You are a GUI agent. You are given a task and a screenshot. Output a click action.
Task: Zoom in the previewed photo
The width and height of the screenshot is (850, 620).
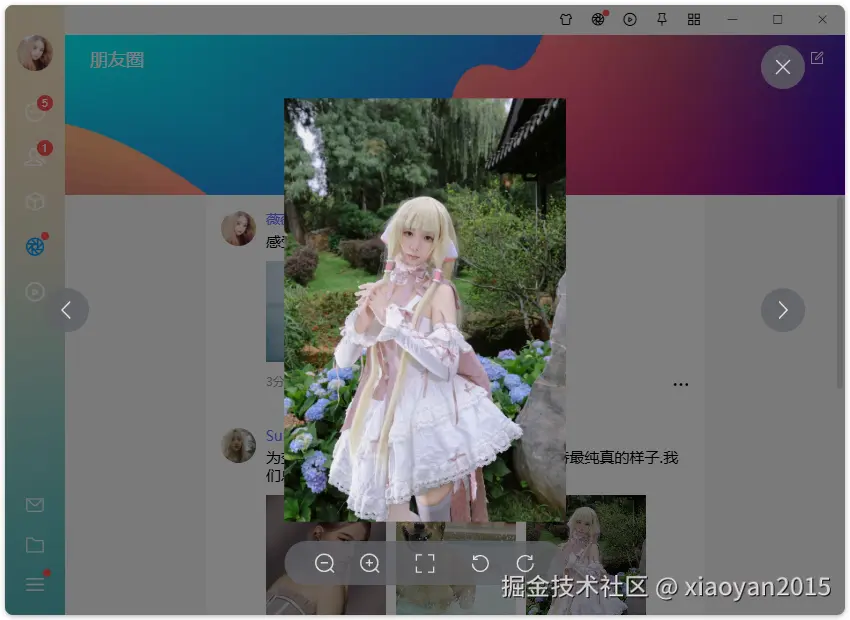click(370, 563)
